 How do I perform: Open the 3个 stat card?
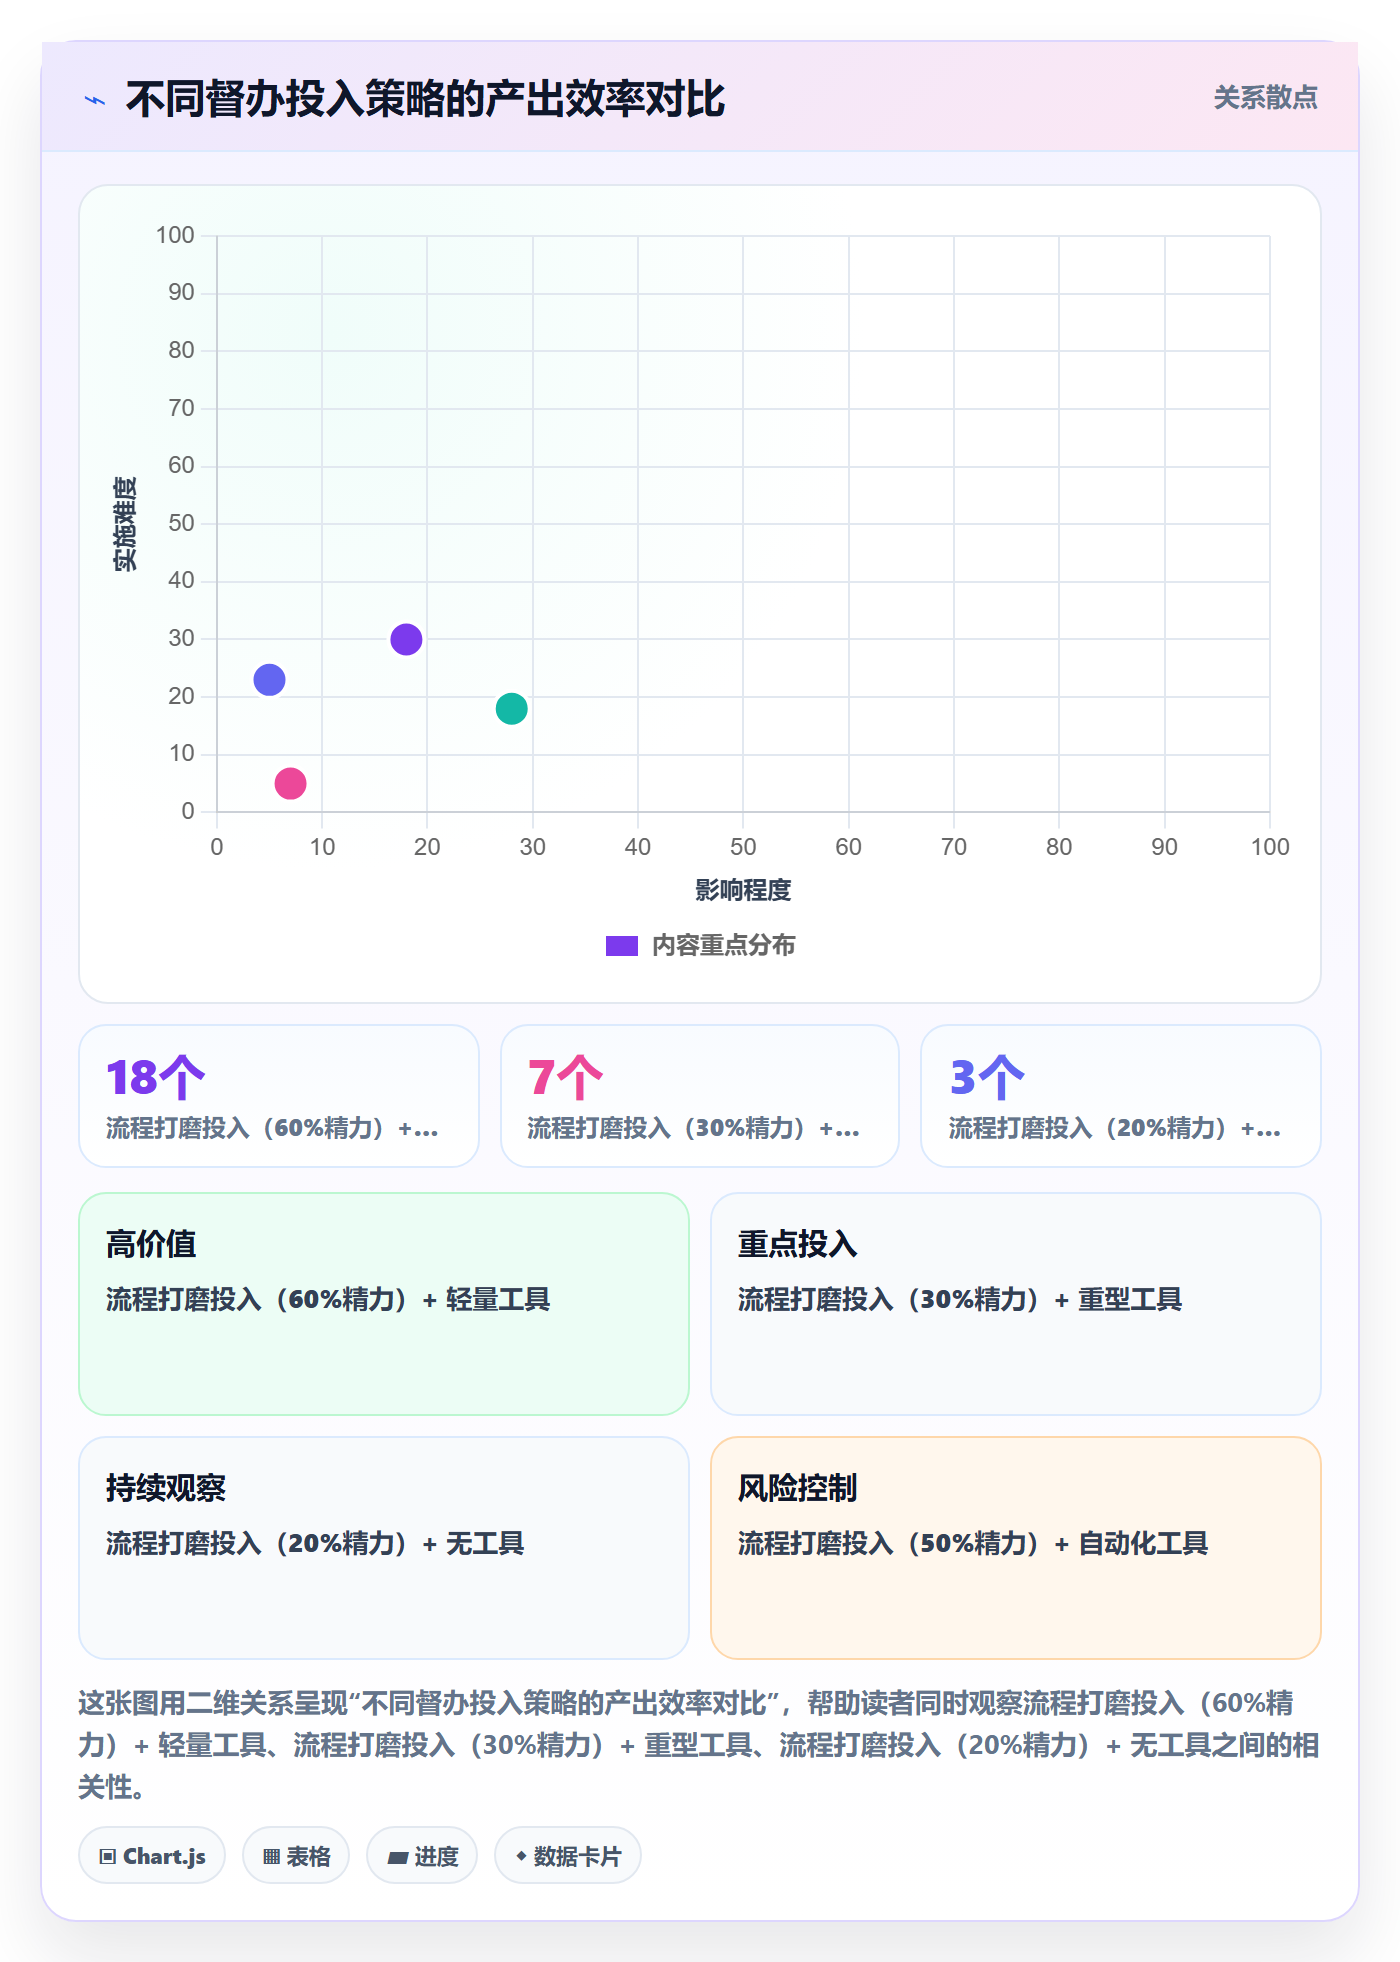[1121, 1096]
